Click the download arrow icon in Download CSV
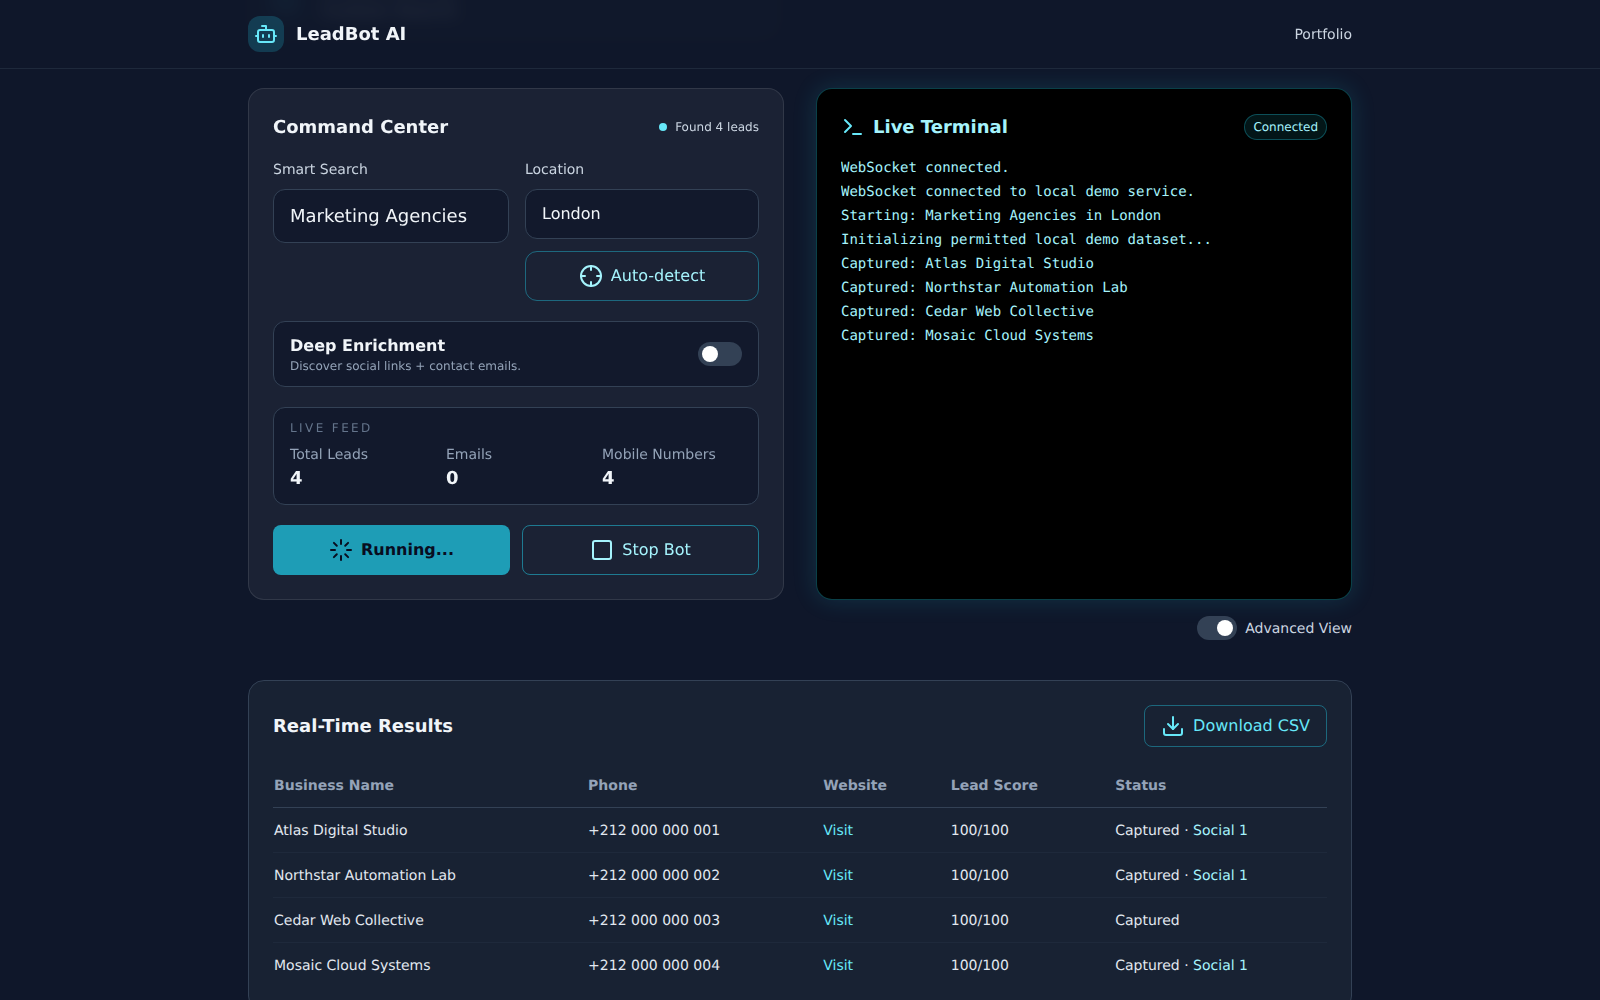 coord(1173,726)
